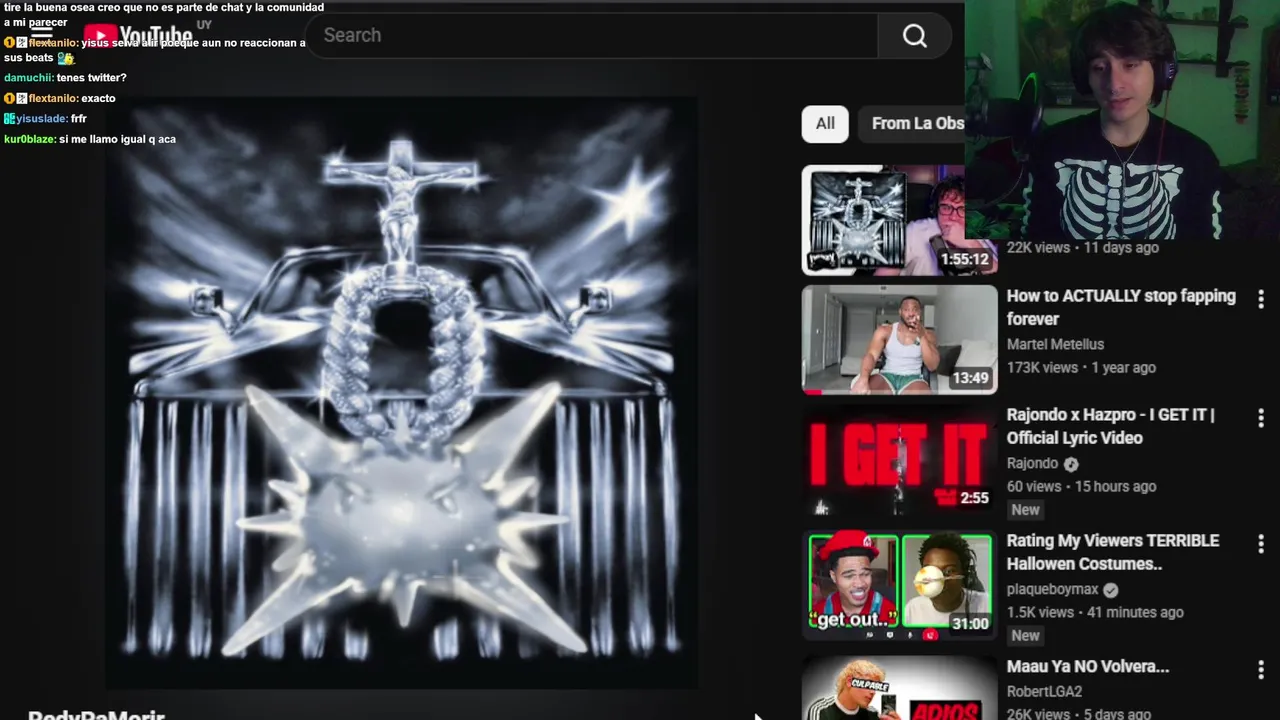Image resolution: width=1280 pixels, height=720 pixels.
Task: Open options menu for Rating My Viewers video
Action: [x=1261, y=544]
